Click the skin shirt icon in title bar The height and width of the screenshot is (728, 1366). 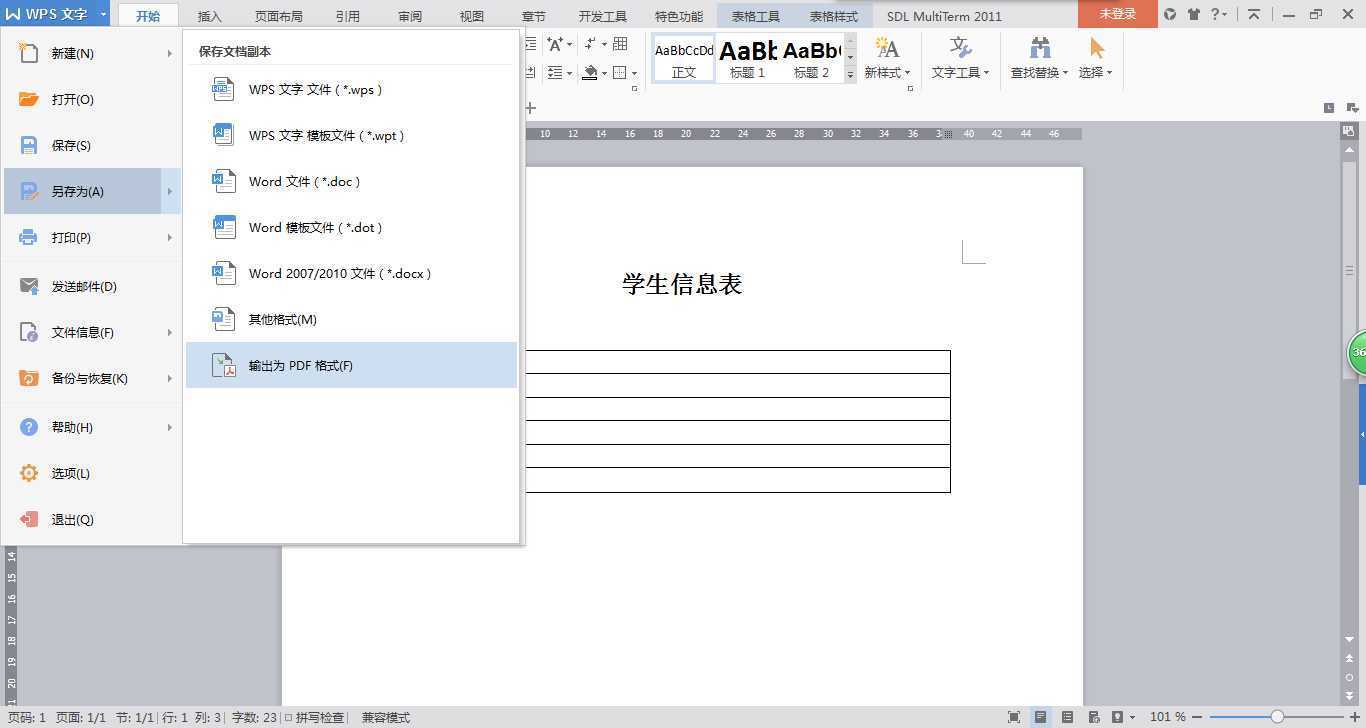(x=1194, y=14)
